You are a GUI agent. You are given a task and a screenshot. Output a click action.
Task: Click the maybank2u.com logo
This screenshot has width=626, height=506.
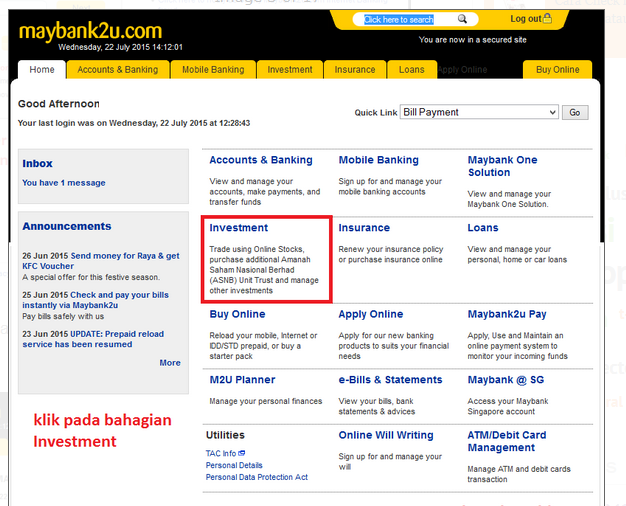pos(91,31)
